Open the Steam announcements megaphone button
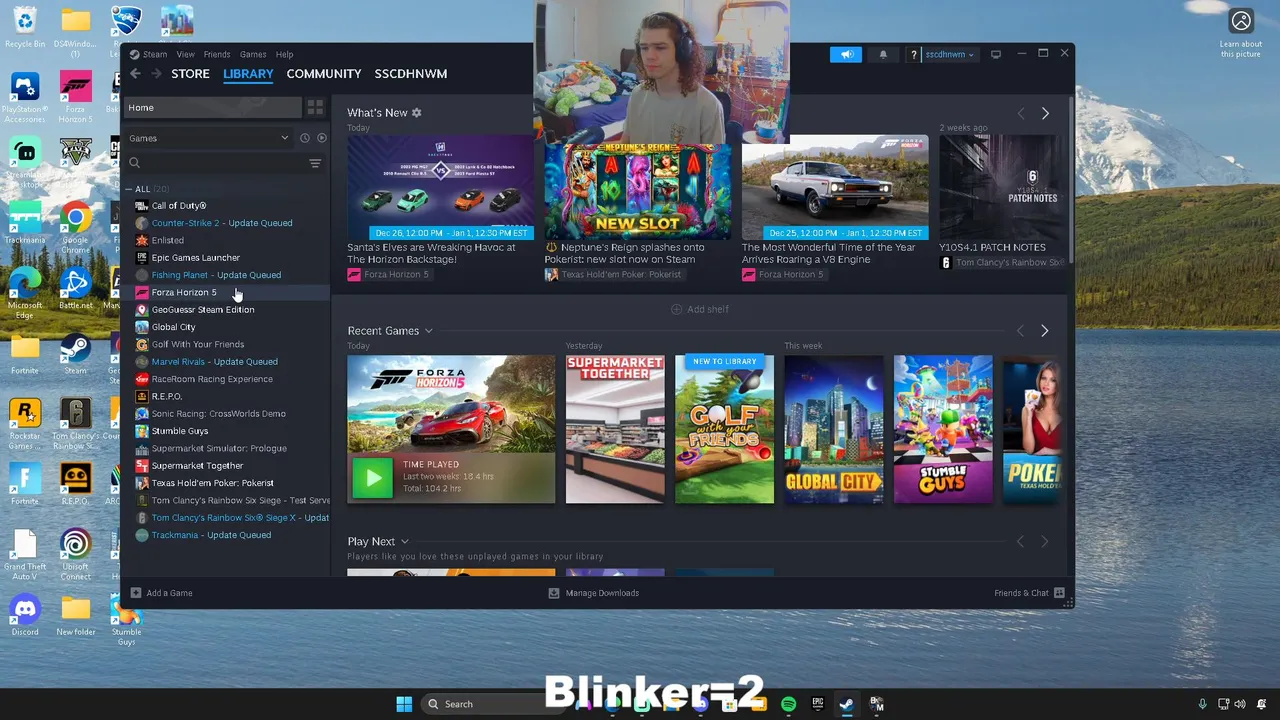1280x720 pixels. [x=846, y=54]
